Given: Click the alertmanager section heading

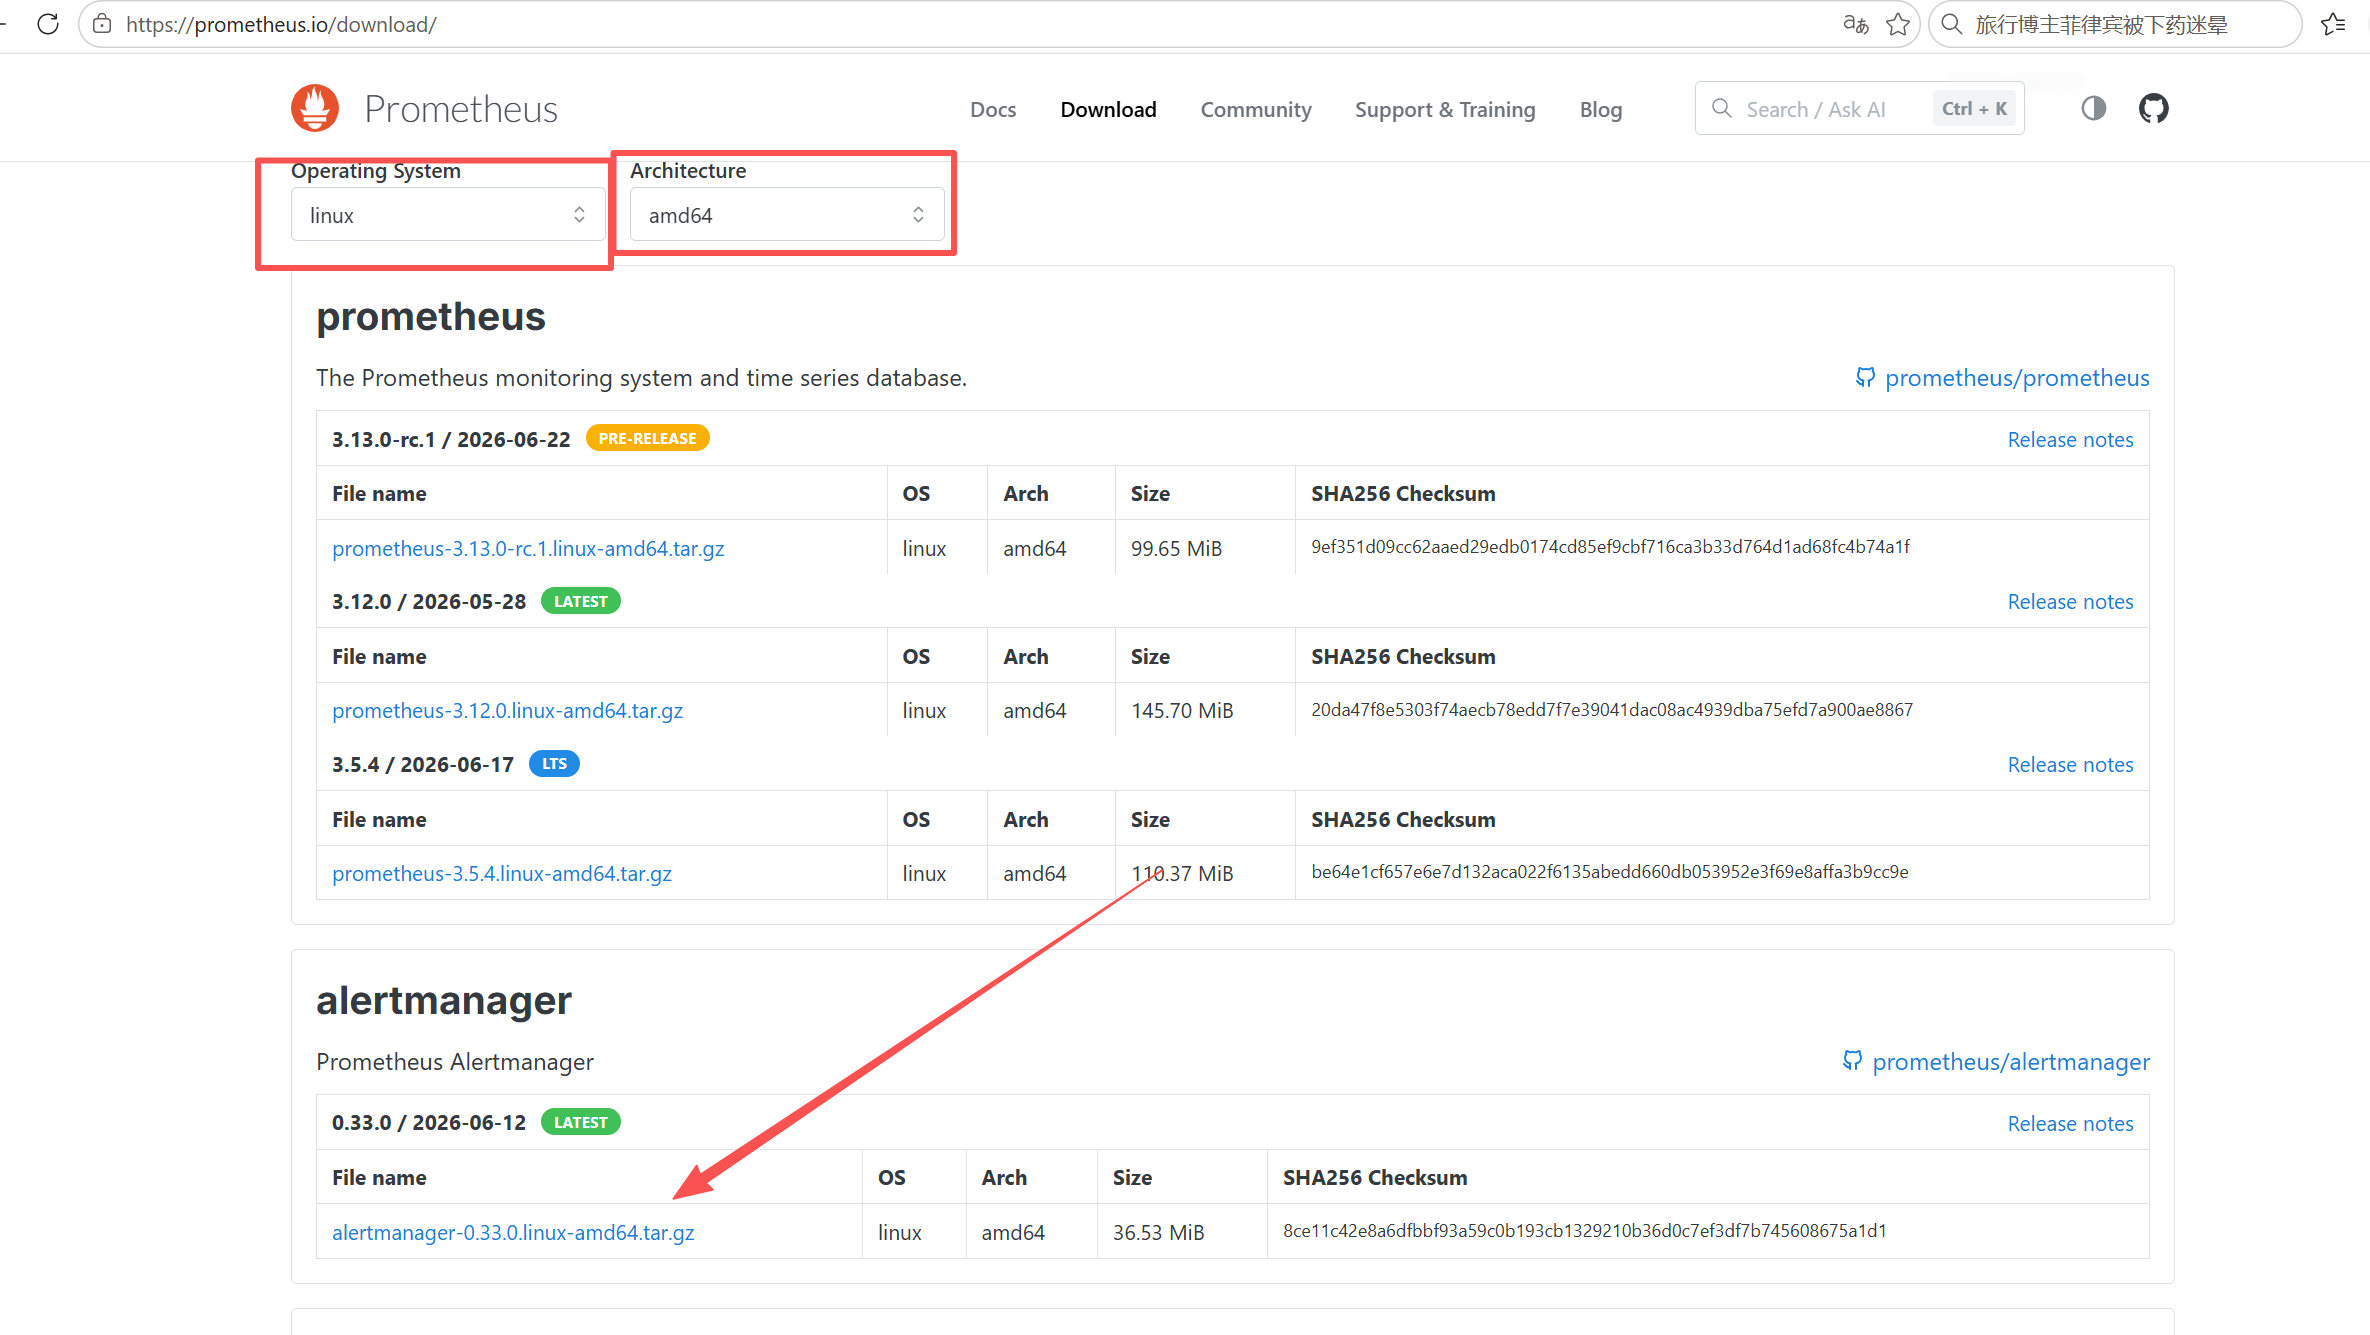Looking at the screenshot, I should pos(444,1001).
